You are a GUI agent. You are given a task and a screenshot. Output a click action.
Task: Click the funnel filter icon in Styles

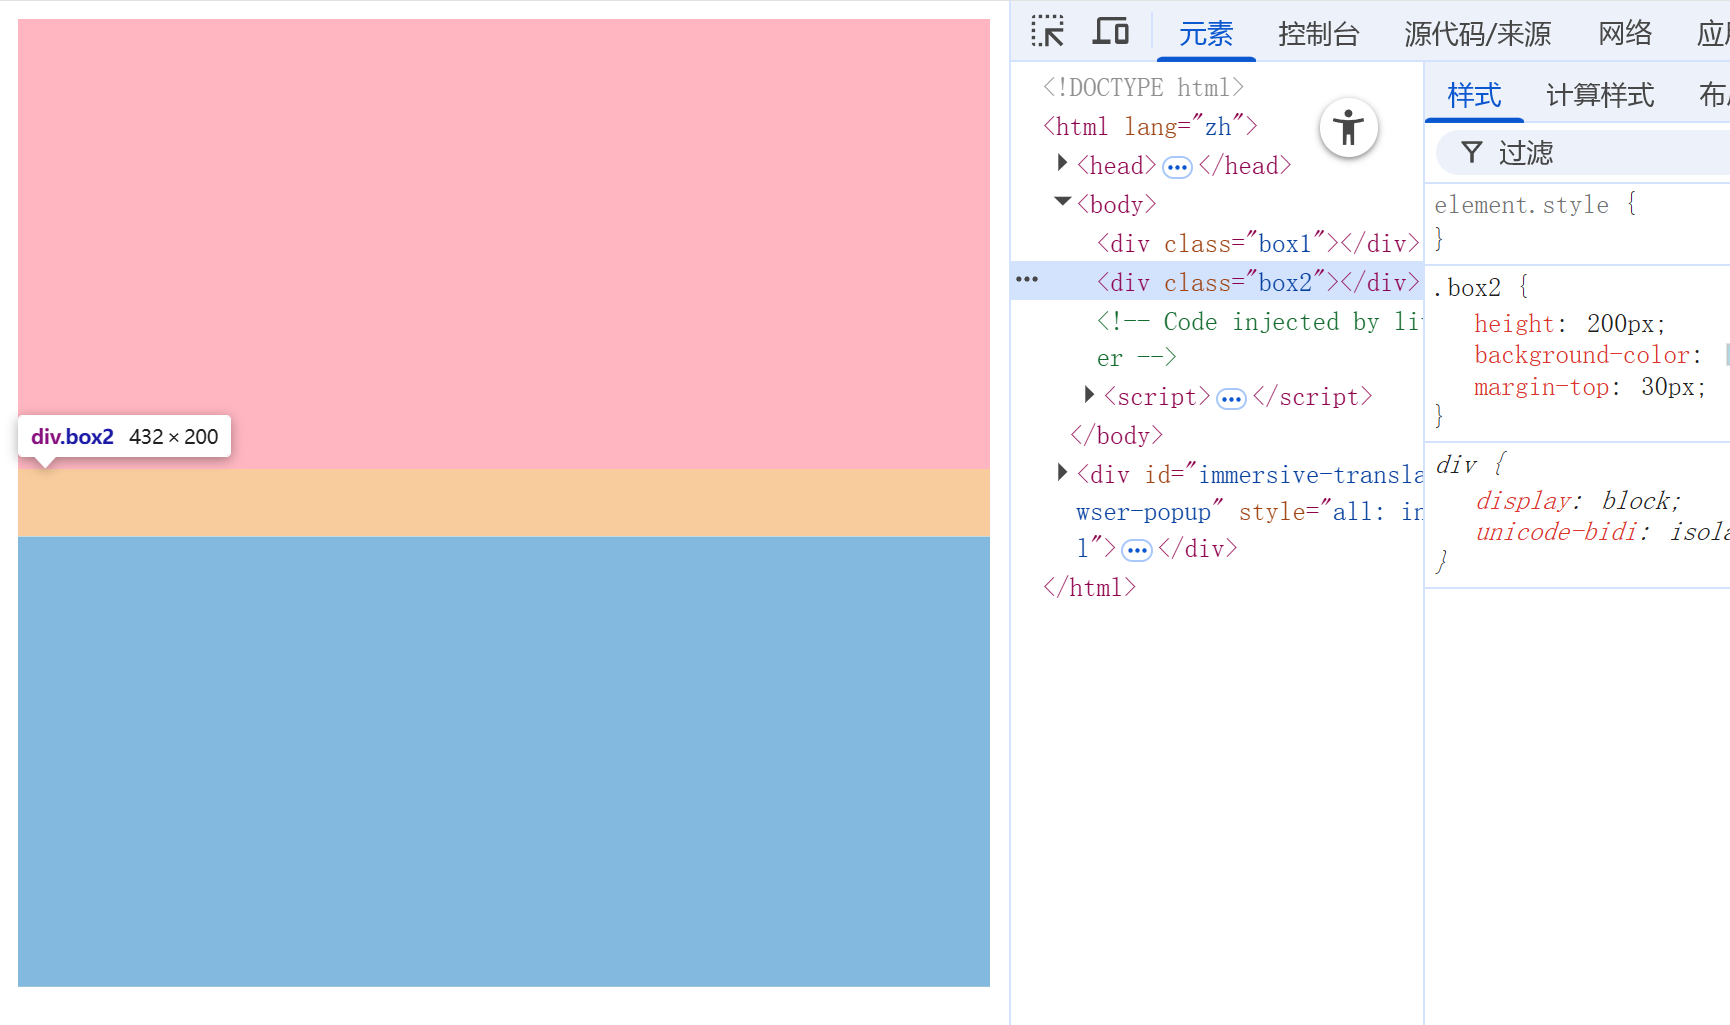(x=1471, y=152)
